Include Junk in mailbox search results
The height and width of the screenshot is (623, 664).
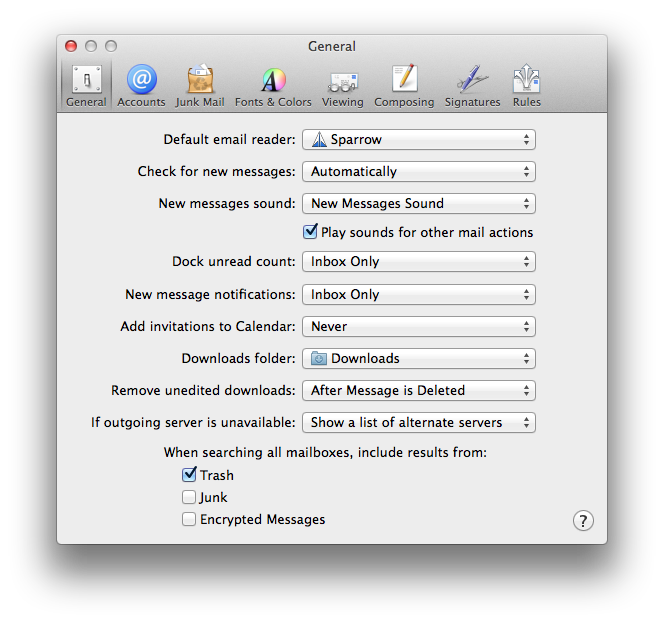189,497
